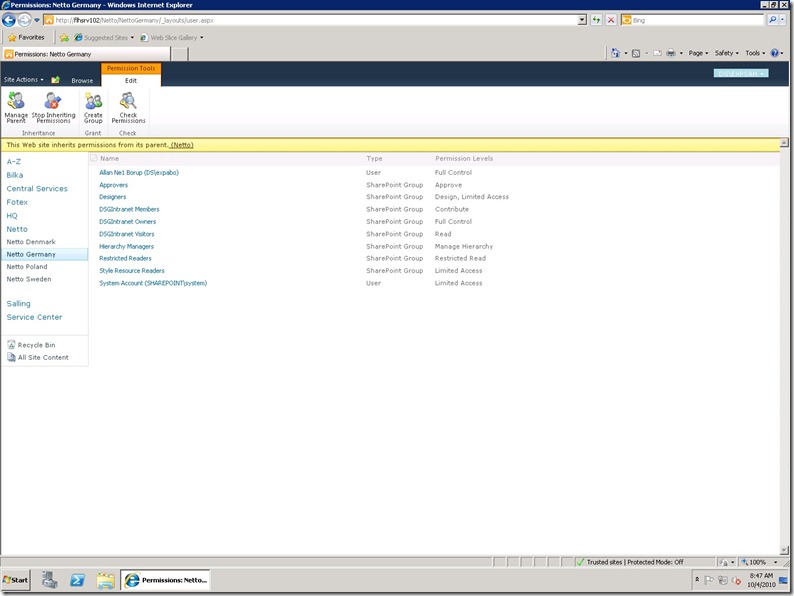Select the Permissions: Netto Germany browser tab
The width and height of the screenshot is (794, 596).
tap(86, 54)
